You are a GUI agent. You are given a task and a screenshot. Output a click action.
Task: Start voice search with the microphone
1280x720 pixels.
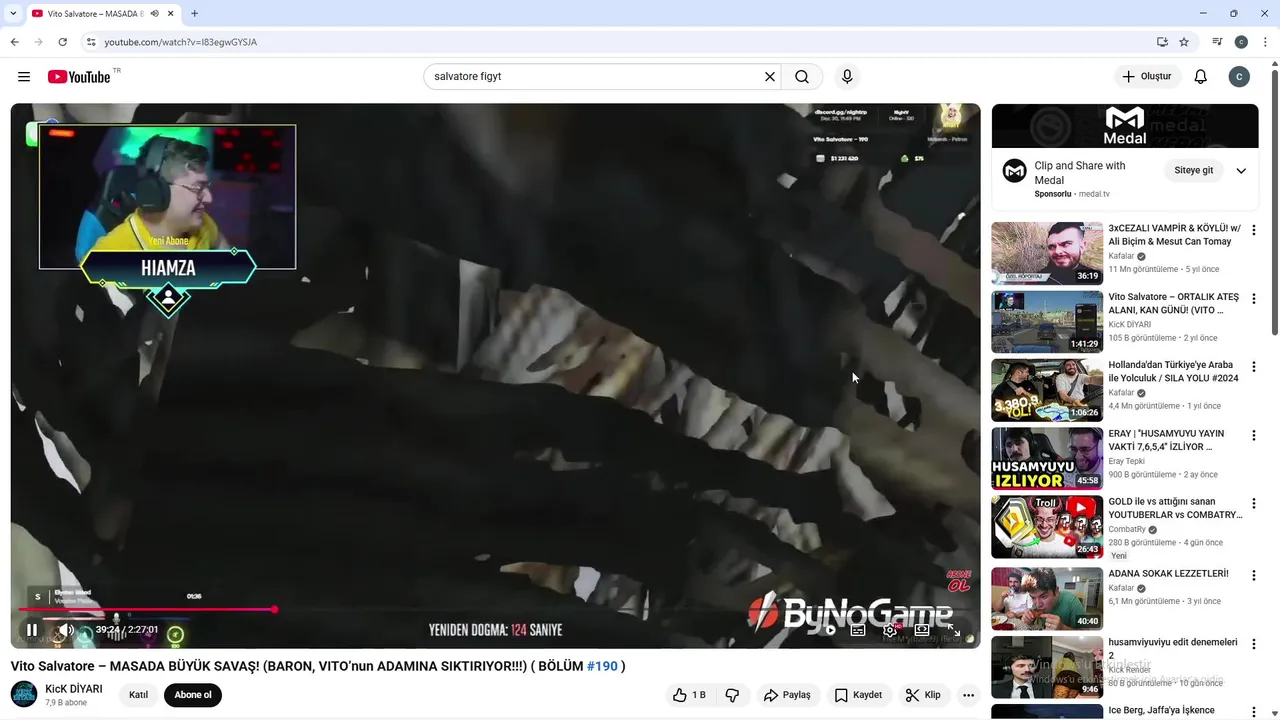pyautogui.click(x=847, y=77)
